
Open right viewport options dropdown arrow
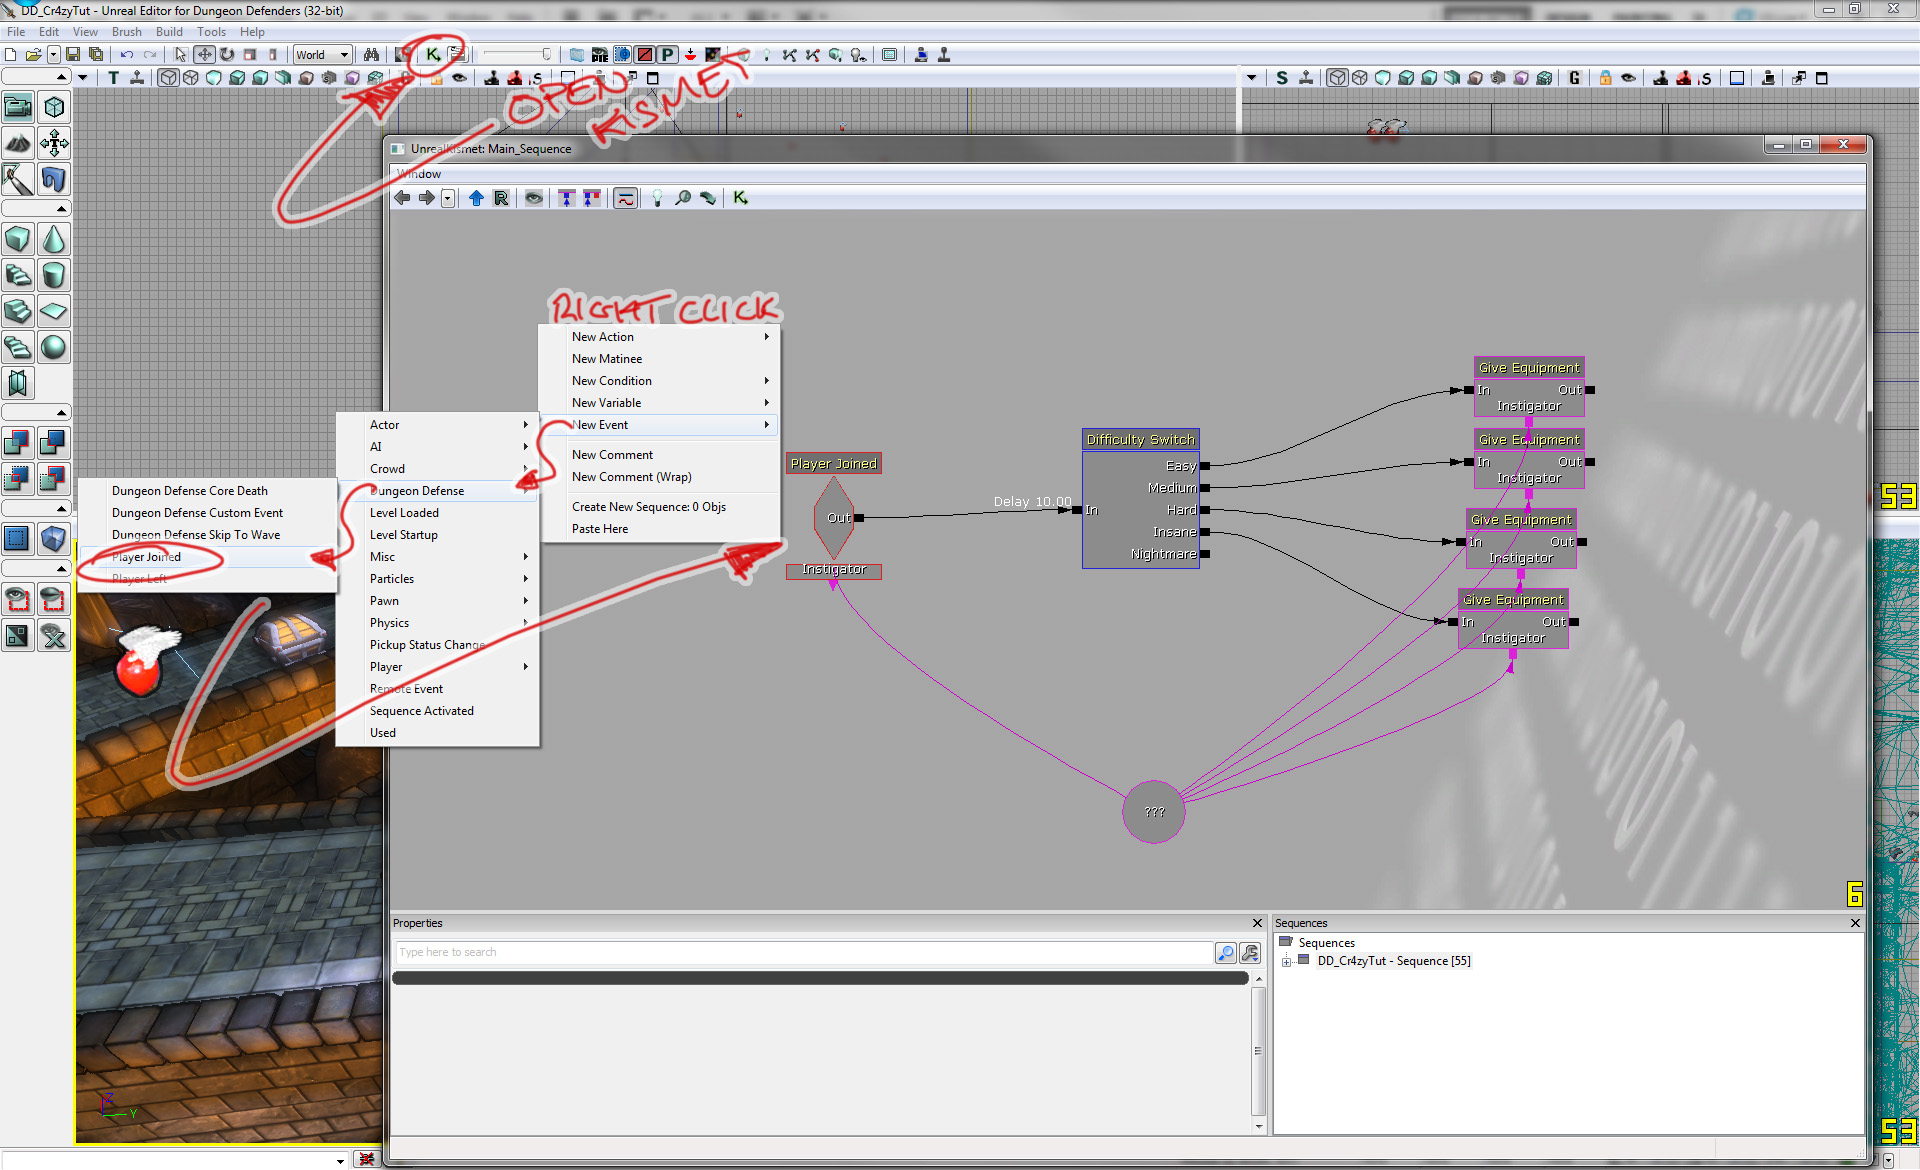[x=1251, y=78]
